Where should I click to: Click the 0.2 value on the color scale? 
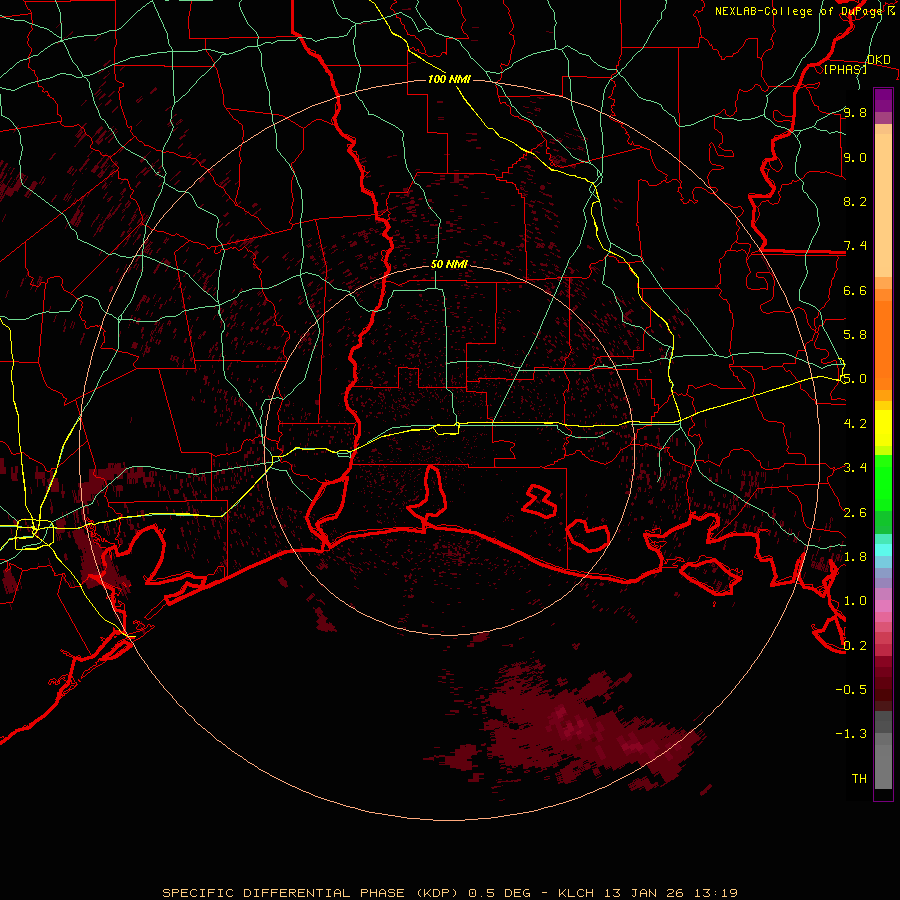pos(855,646)
